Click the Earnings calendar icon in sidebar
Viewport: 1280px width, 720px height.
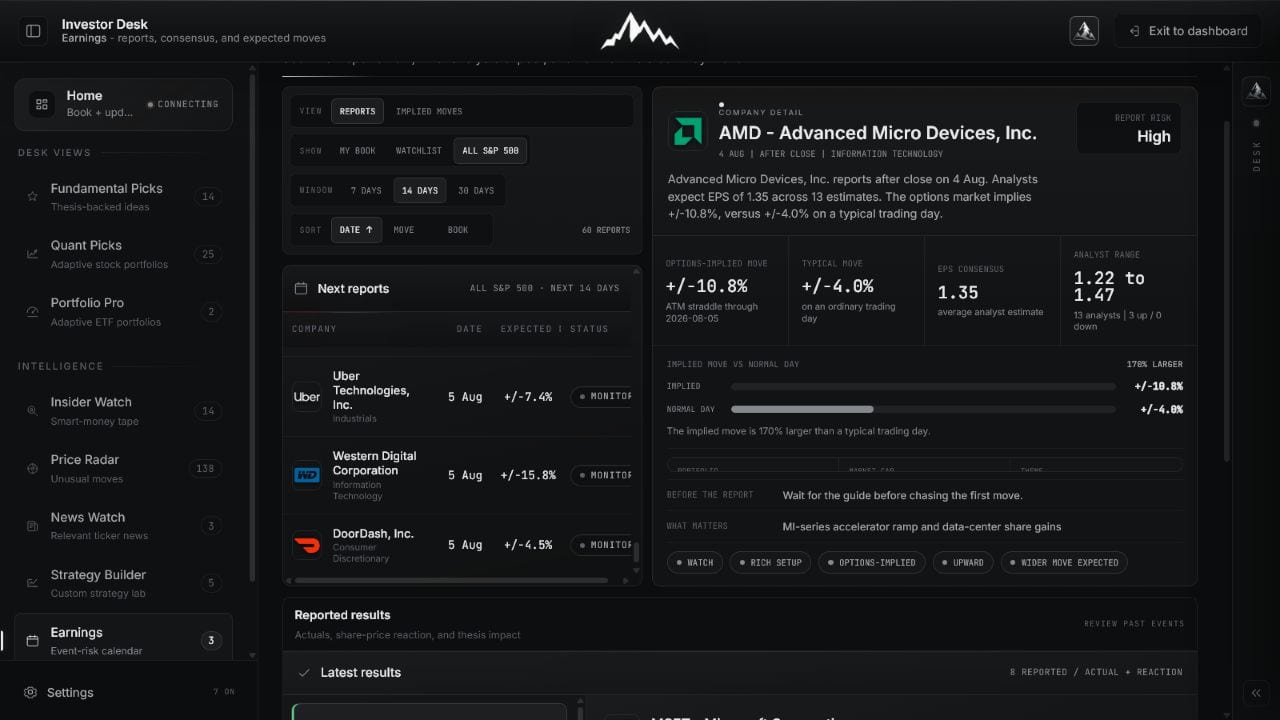point(32,641)
